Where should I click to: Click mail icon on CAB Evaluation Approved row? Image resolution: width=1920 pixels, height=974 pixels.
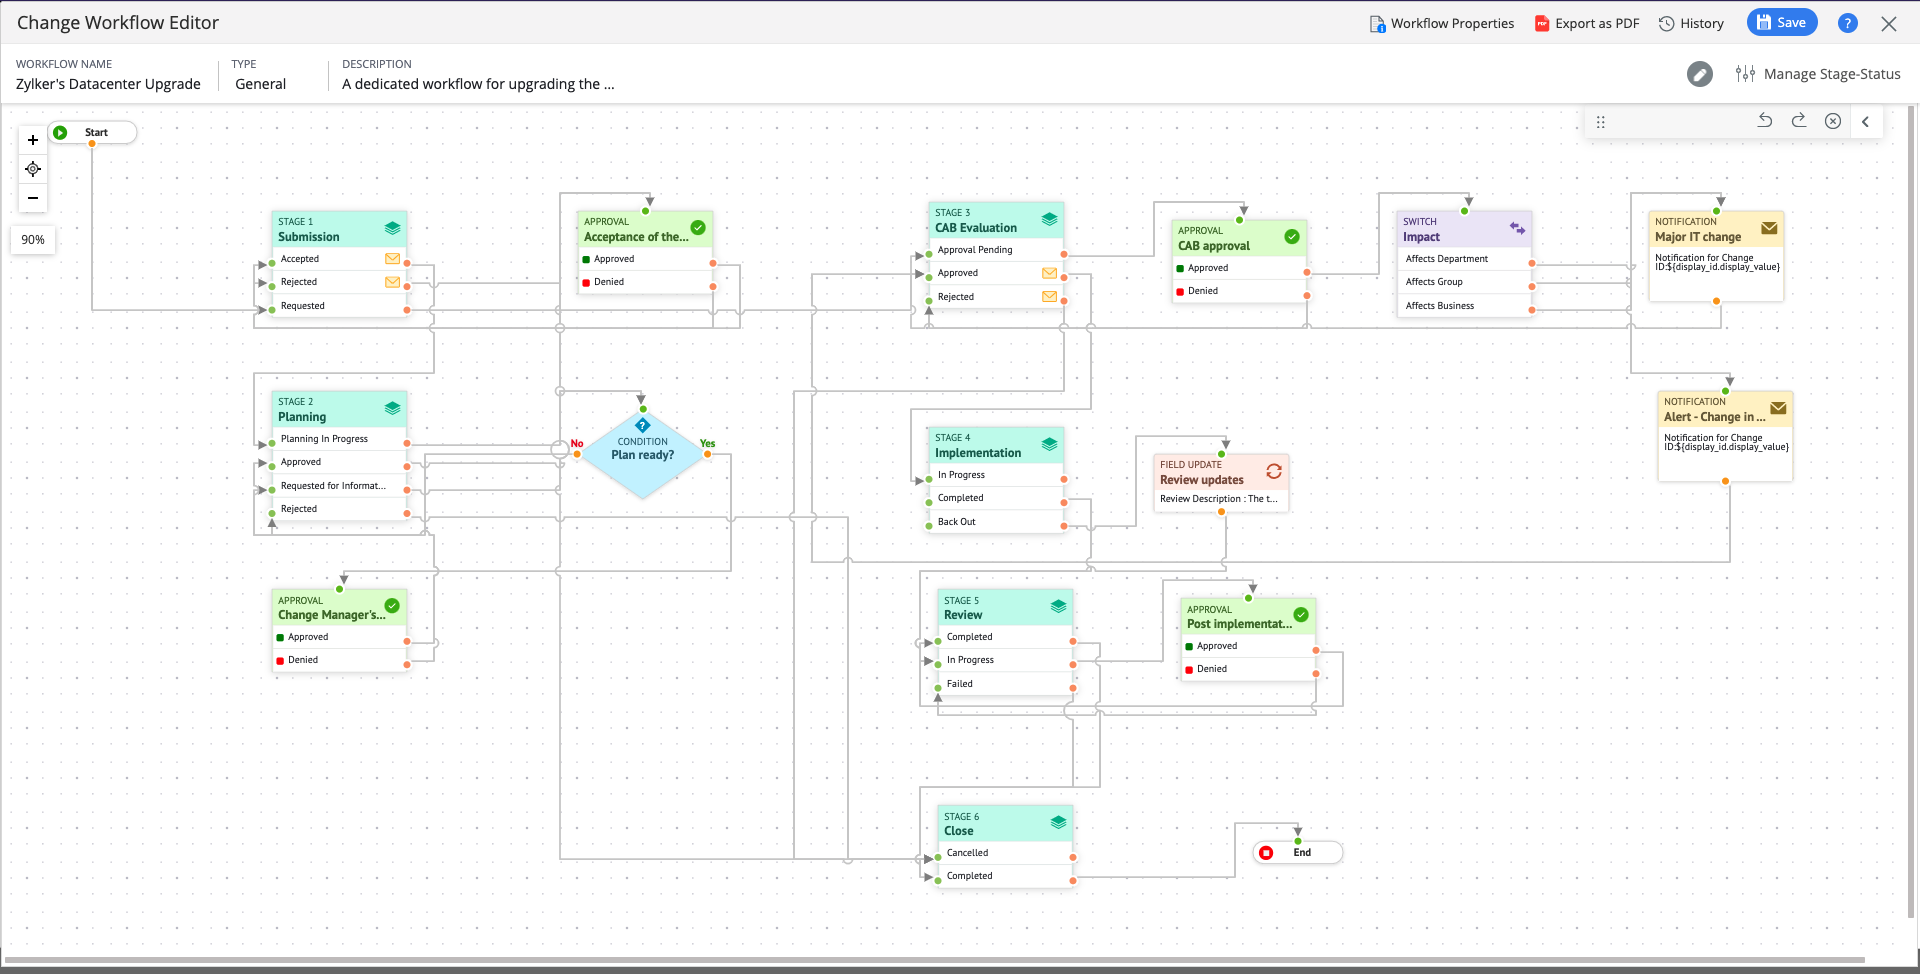click(x=1049, y=273)
